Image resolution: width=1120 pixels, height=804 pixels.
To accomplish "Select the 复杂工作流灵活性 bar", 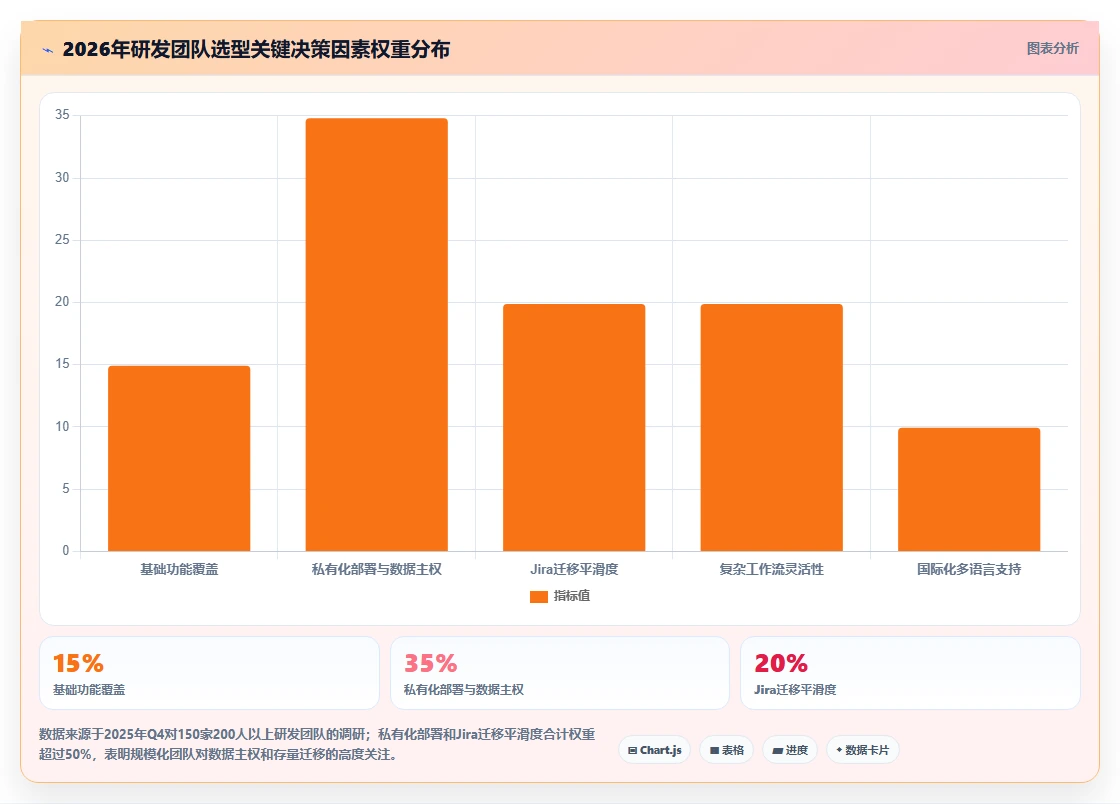I will coord(771,428).
